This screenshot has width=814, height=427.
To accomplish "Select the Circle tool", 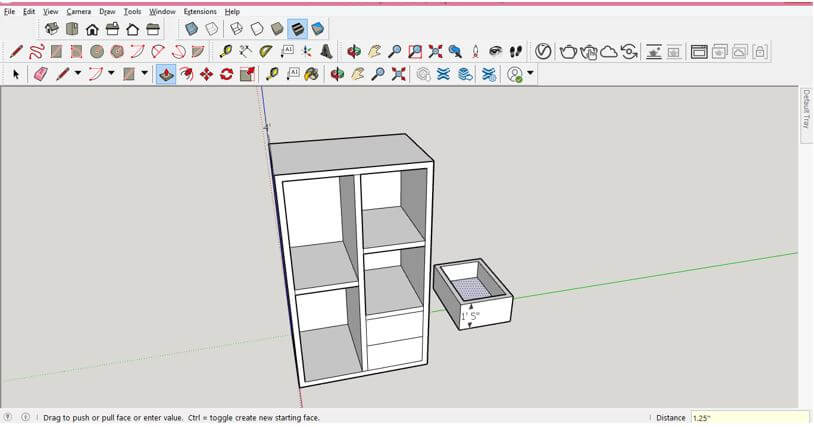I will click(97, 51).
